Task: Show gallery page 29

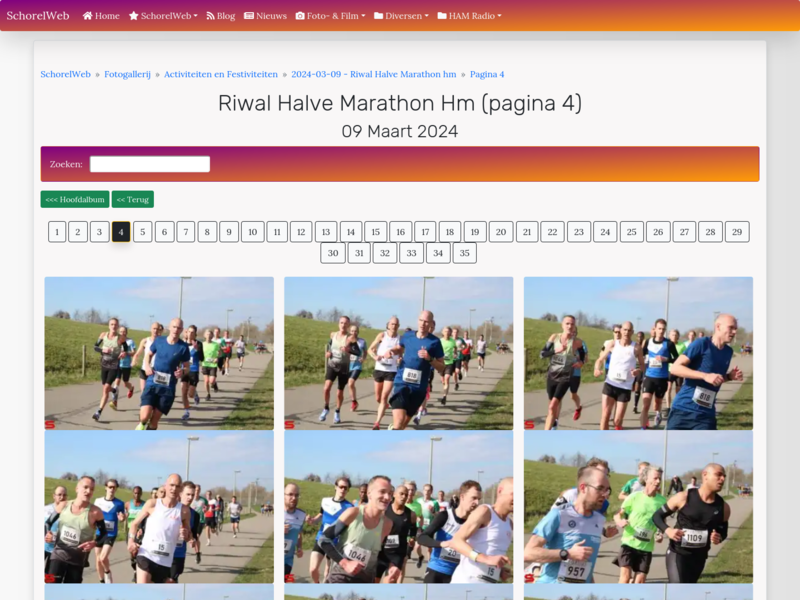Action: (737, 232)
